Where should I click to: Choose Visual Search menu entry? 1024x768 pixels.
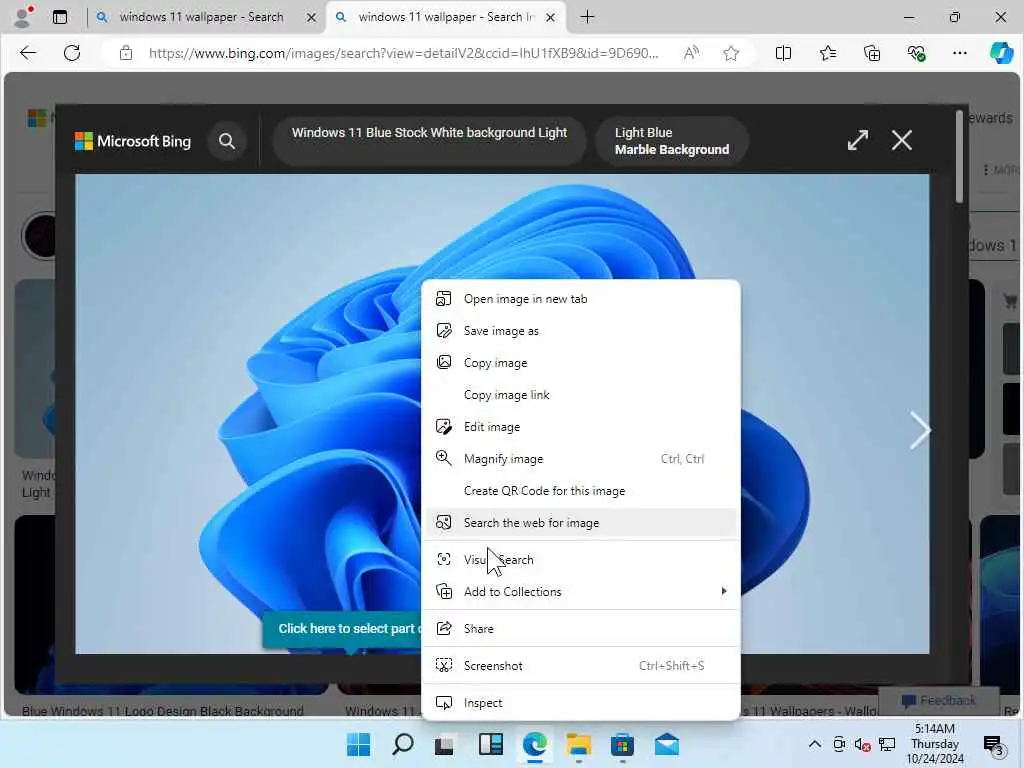pyautogui.click(x=581, y=560)
